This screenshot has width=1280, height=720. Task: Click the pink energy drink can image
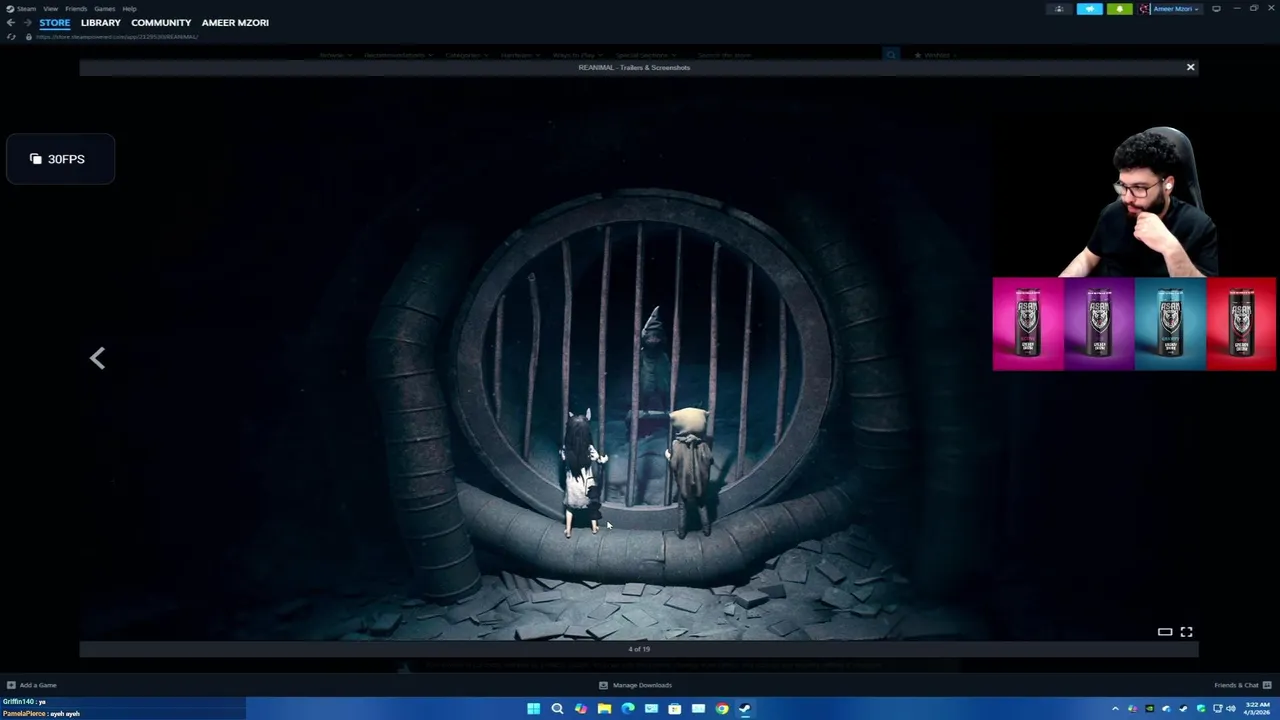point(1028,324)
